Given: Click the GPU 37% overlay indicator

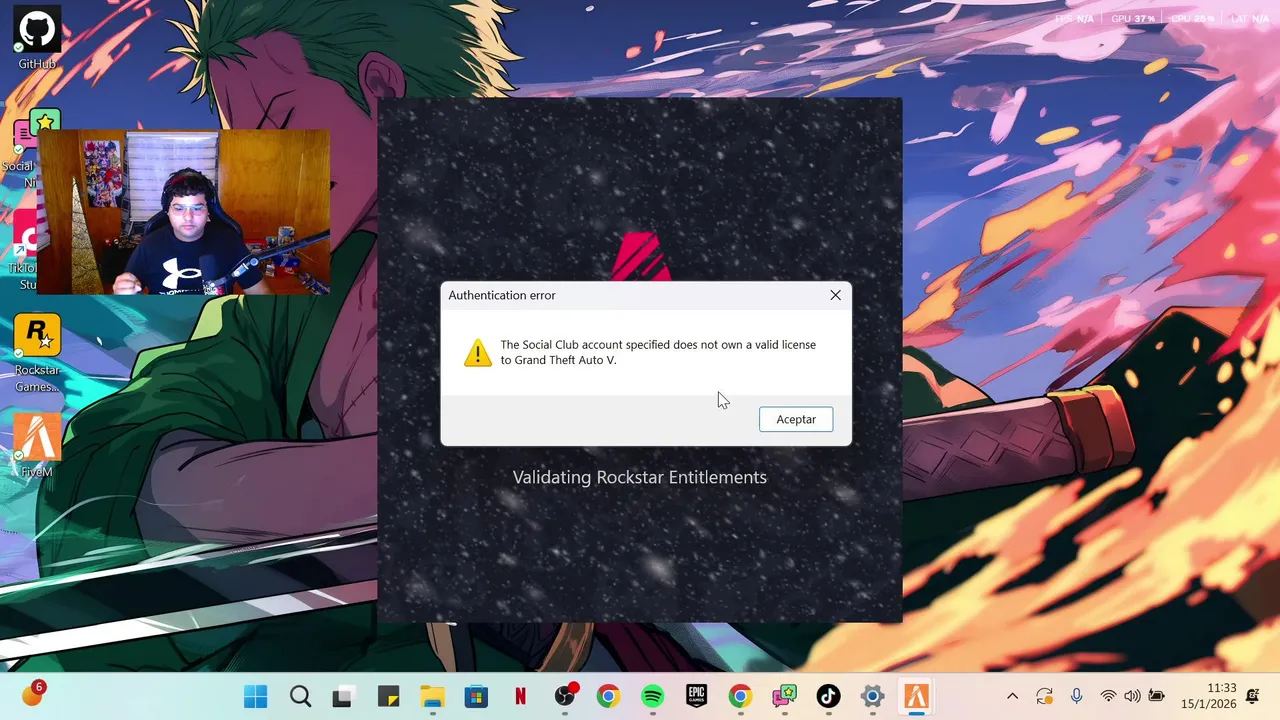Looking at the screenshot, I should (1133, 19).
